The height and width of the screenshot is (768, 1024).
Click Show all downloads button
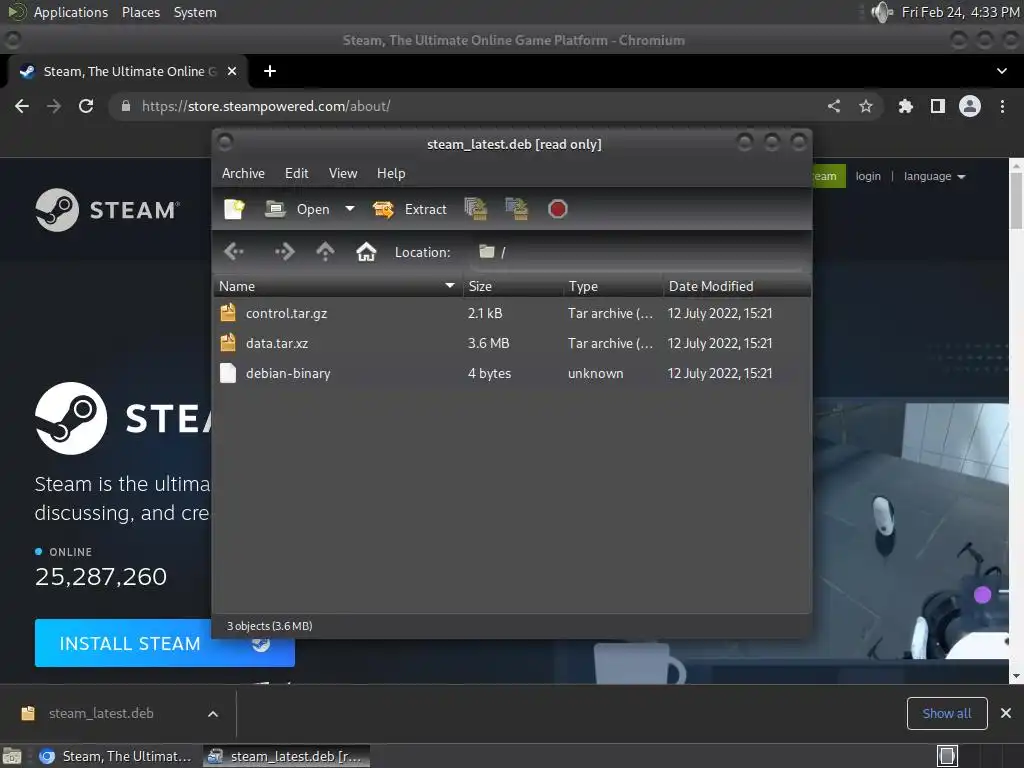click(x=946, y=713)
